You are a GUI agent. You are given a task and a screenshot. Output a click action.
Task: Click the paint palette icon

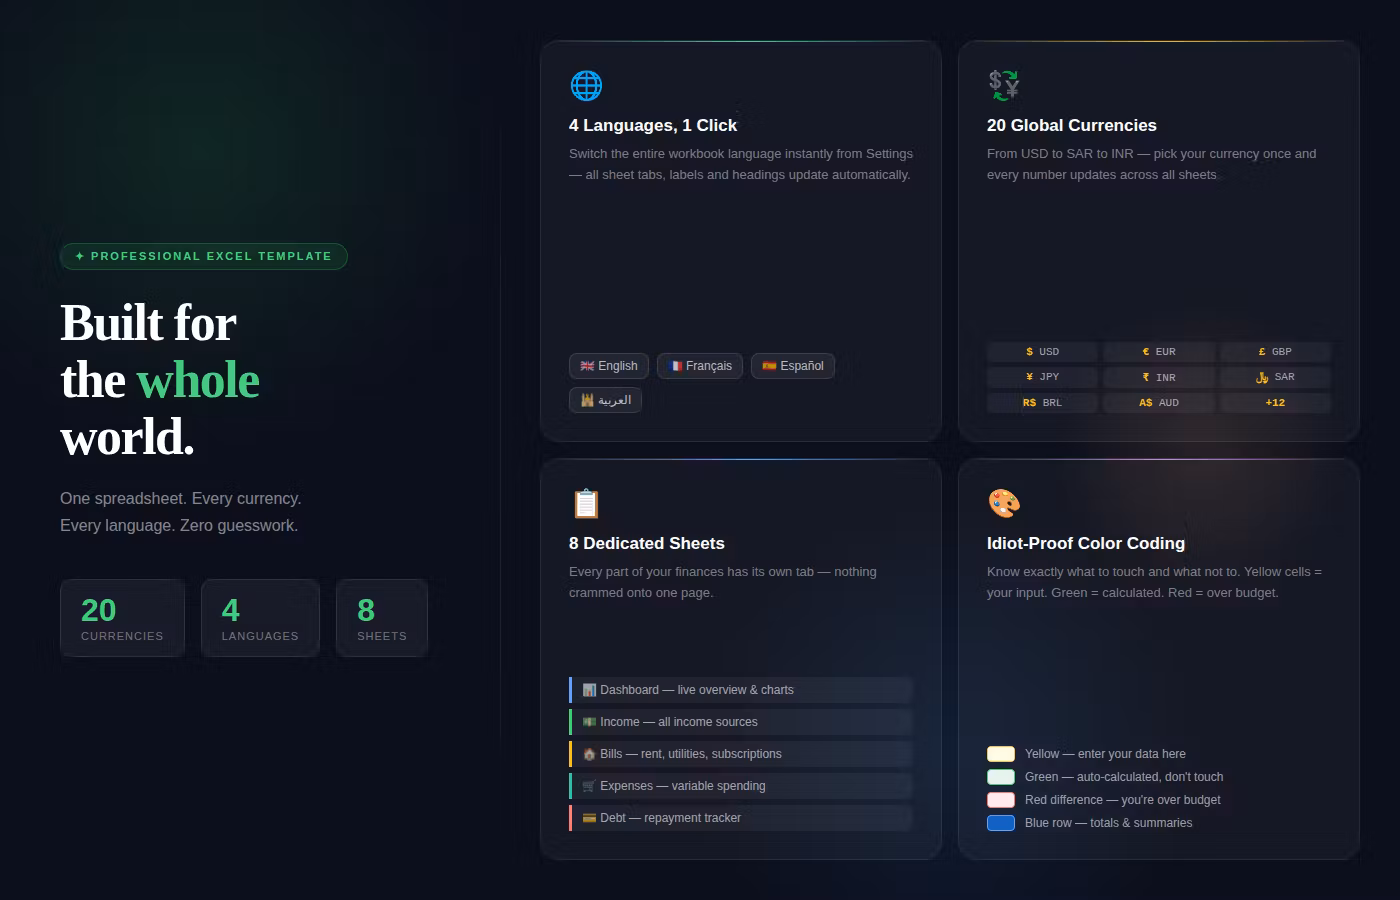[x=1003, y=504]
